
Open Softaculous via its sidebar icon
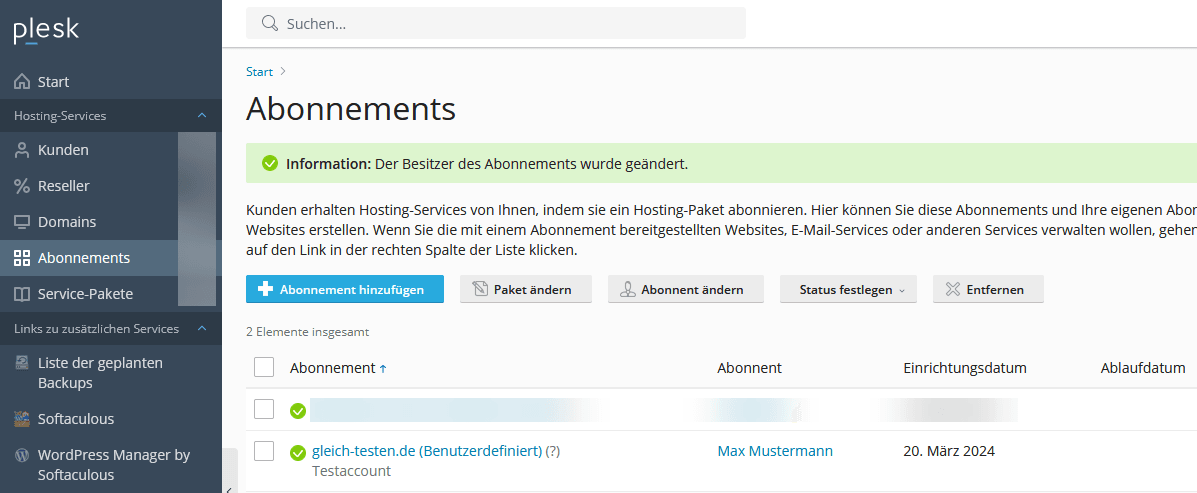pos(22,419)
